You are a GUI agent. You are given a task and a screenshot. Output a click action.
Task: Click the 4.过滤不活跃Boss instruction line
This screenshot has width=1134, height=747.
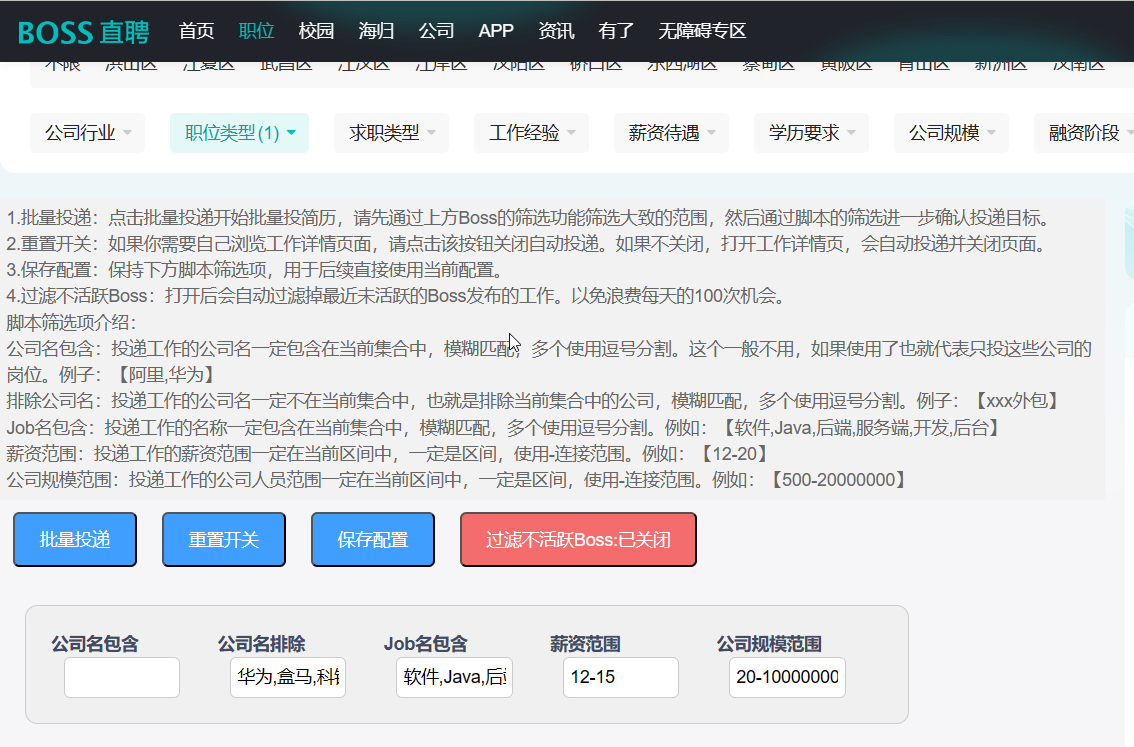click(397, 296)
